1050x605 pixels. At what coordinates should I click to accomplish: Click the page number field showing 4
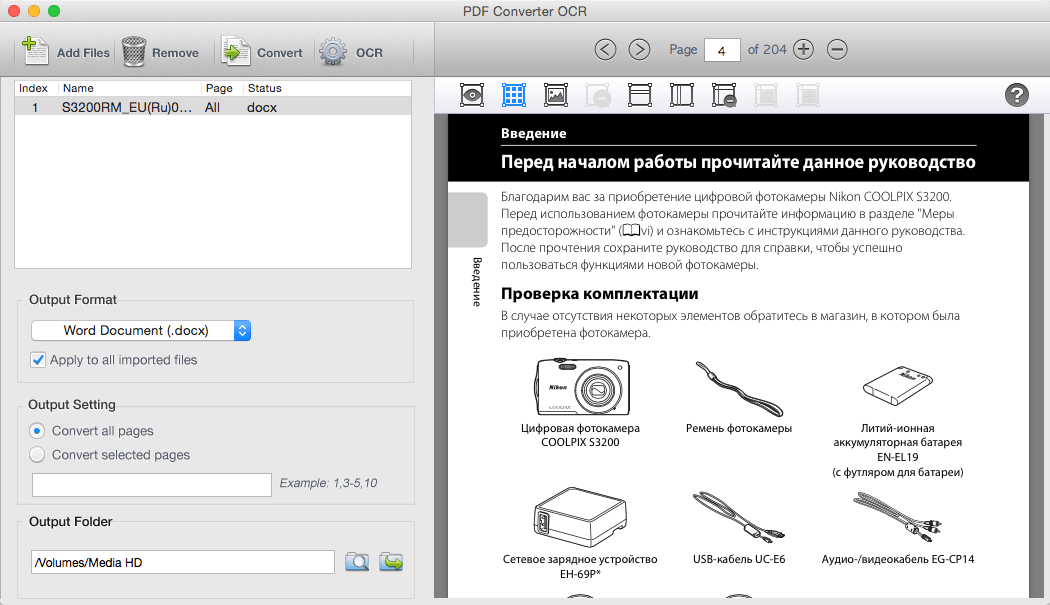pyautogui.click(x=722, y=50)
